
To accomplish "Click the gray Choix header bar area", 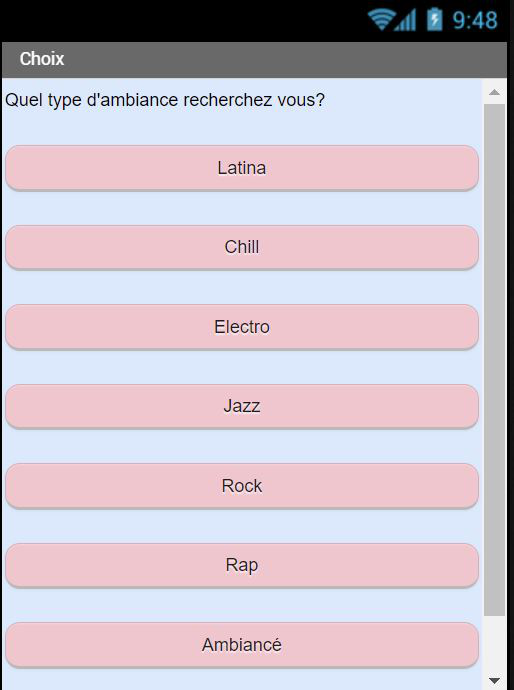I will pos(254,60).
